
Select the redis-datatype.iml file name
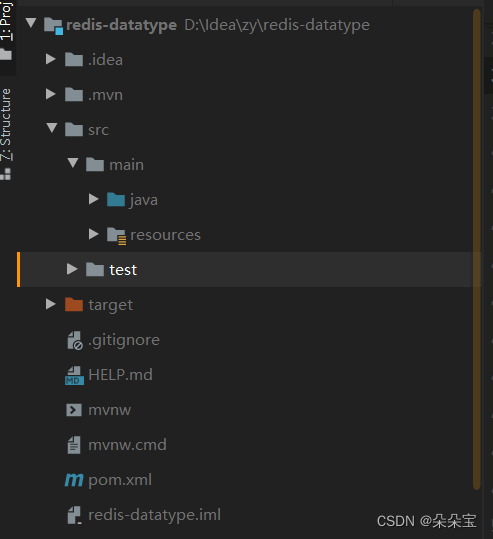(154, 515)
